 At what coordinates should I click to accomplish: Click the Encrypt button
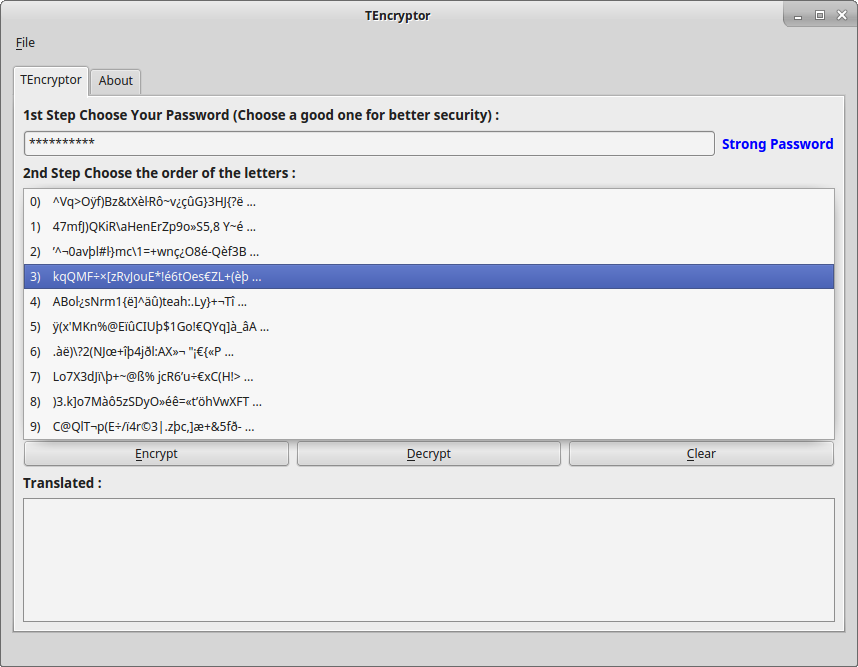156,454
